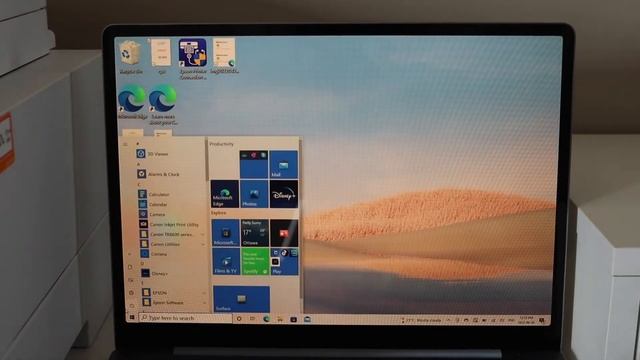Viewport: 640px width, 360px height.
Task: Open Settings gear in the Start left rail
Action: point(131,293)
